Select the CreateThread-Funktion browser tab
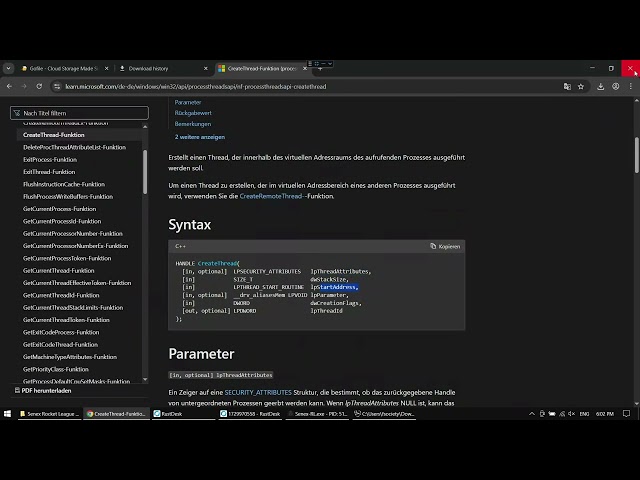This screenshot has width=640, height=480. tap(262, 69)
